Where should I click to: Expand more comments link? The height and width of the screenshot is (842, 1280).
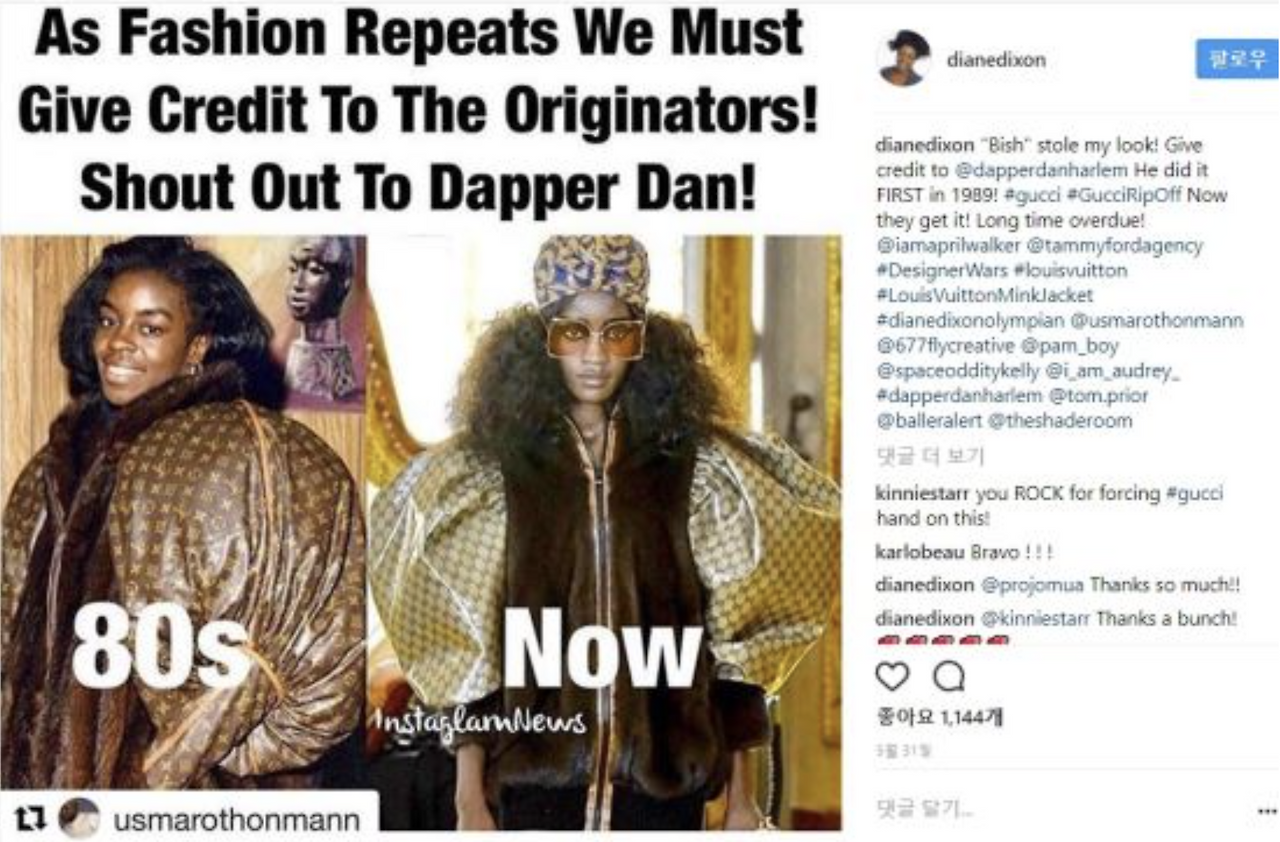click(930, 457)
